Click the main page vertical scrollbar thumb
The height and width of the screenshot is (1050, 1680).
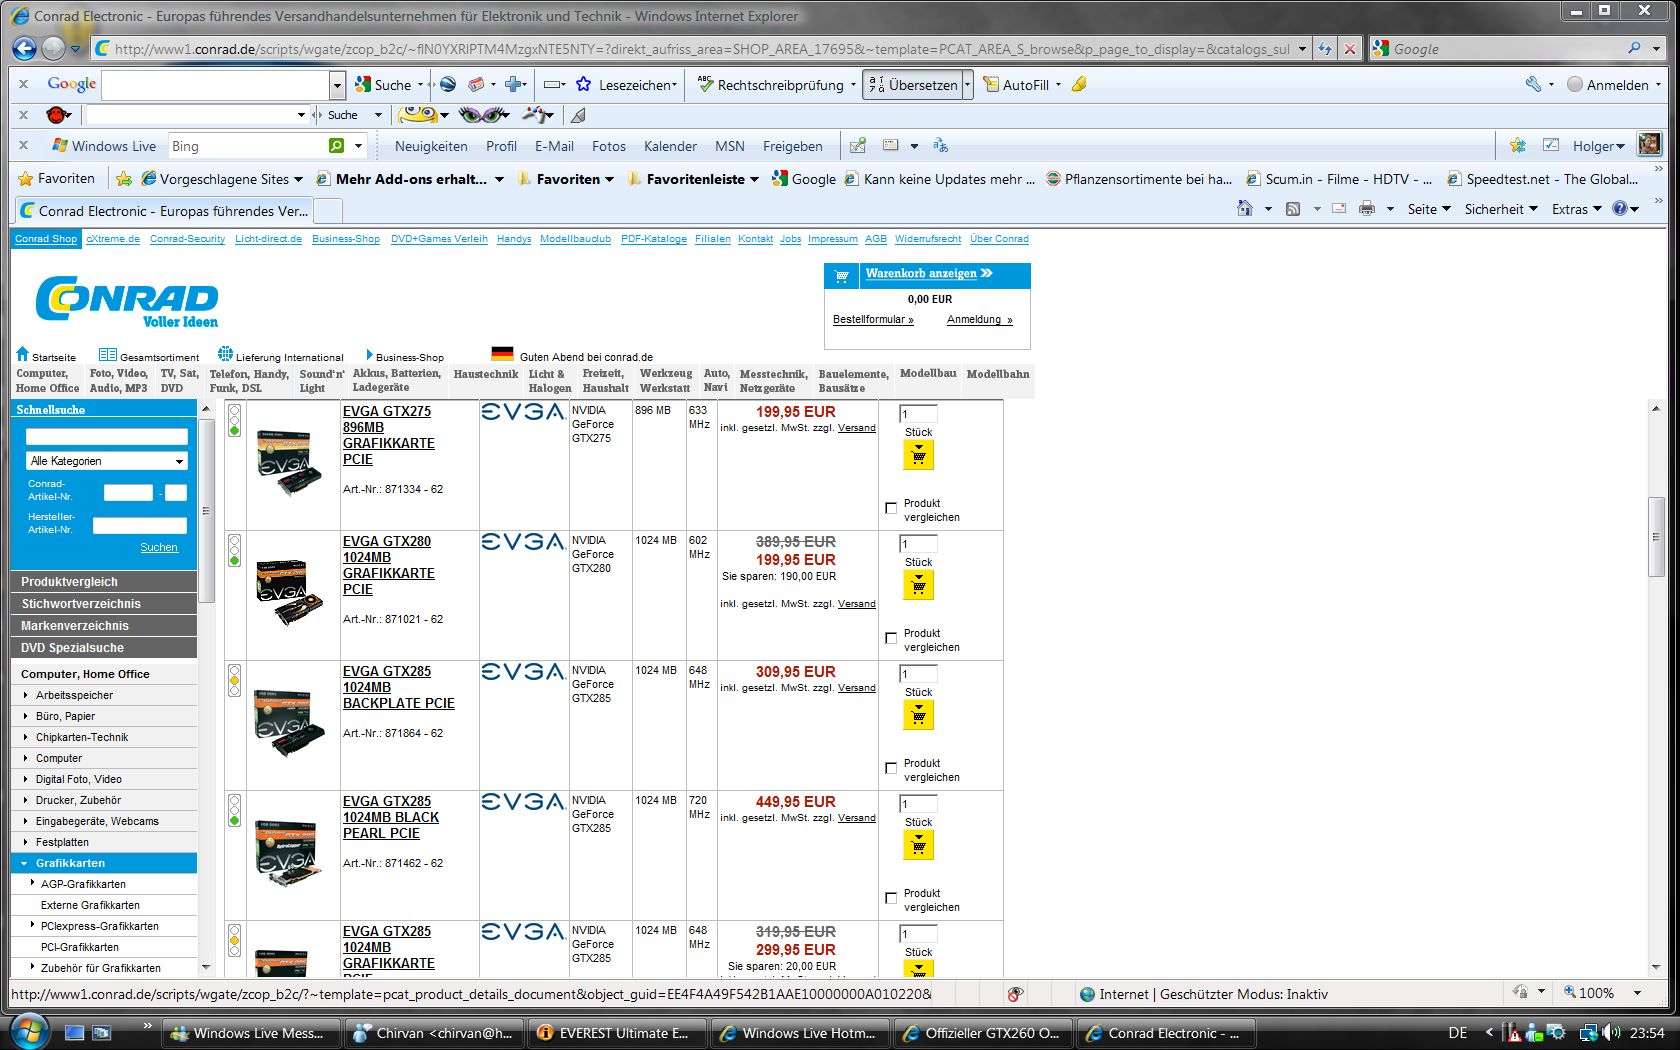tap(1655, 536)
